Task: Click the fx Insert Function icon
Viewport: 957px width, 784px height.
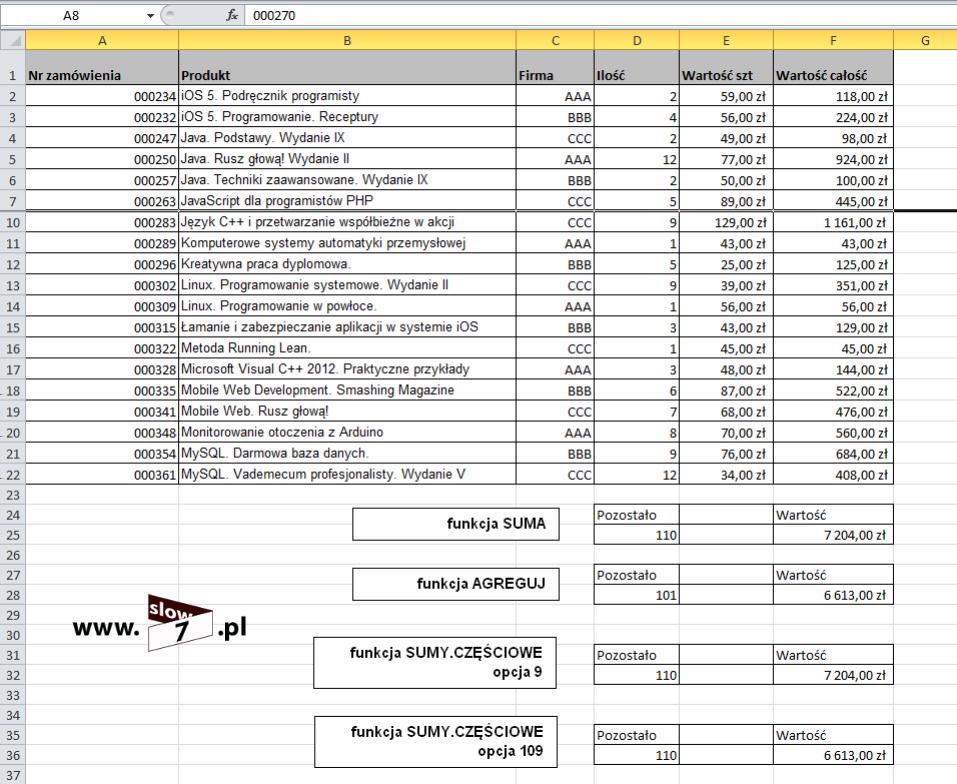Action: click(x=232, y=15)
